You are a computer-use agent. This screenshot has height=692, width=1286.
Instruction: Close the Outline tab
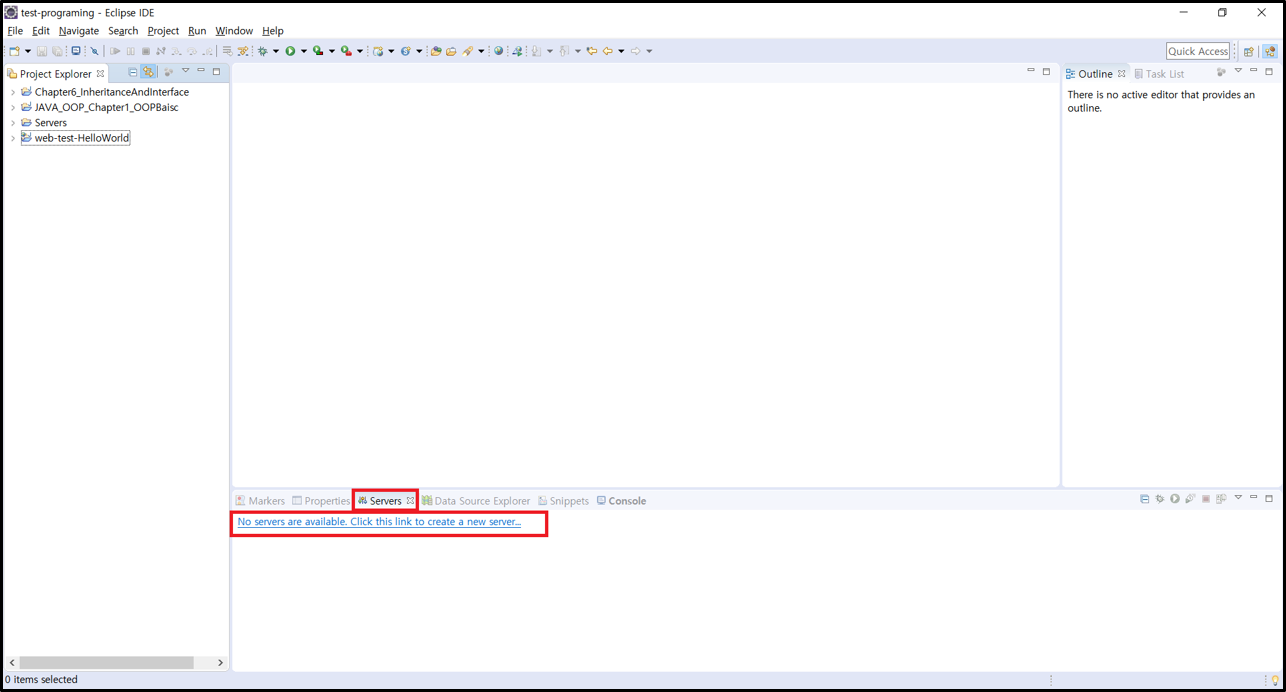pos(1121,74)
